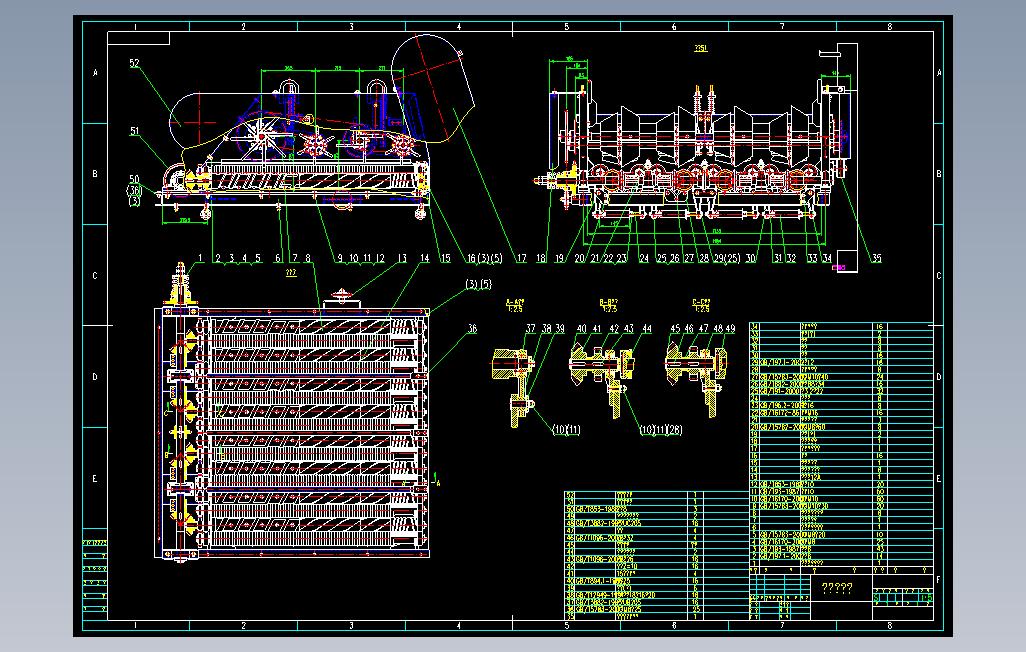Click zone letter C on the left border
Image resolution: width=1026 pixels, height=652 pixels.
tap(95, 276)
